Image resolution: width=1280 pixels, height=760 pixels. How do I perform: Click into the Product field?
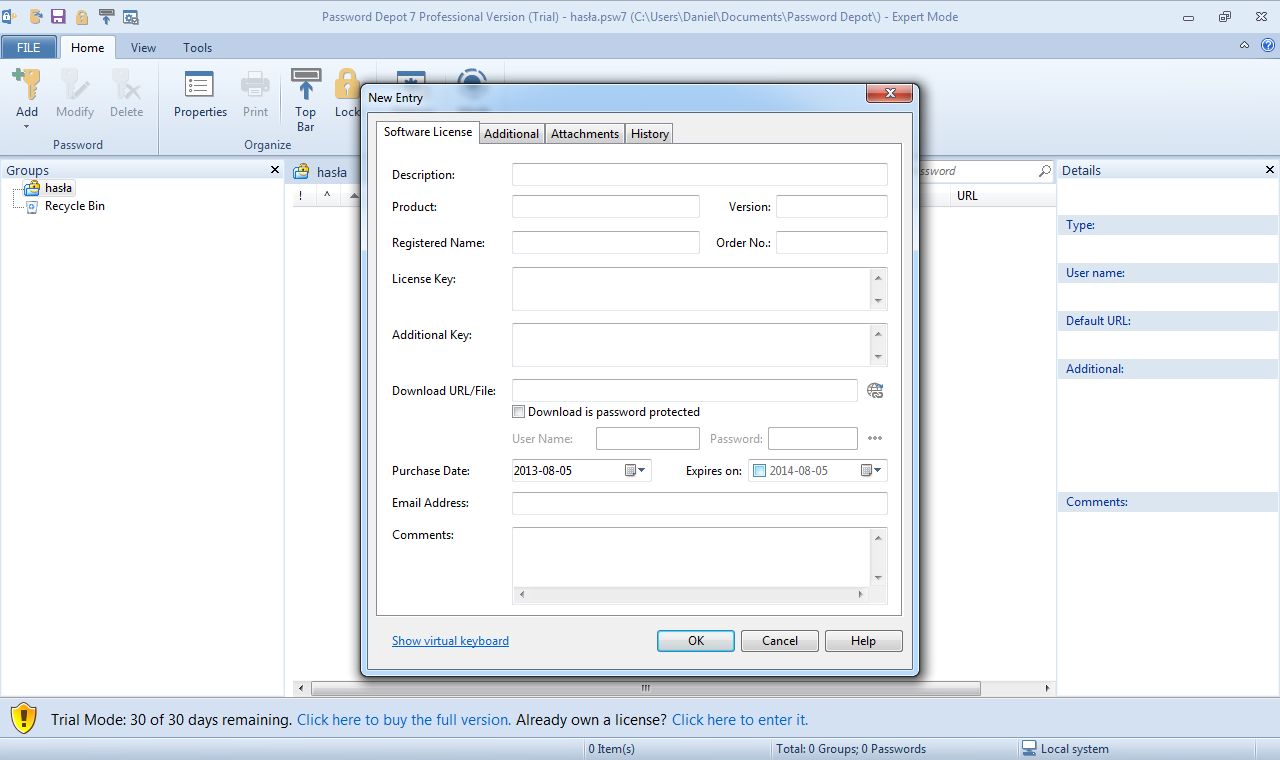click(606, 207)
